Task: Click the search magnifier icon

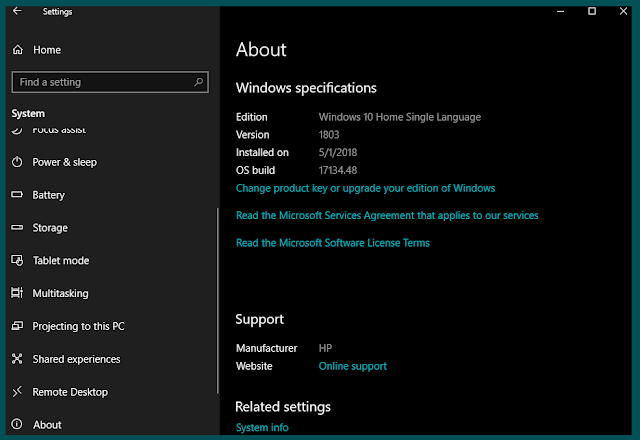Action: click(x=198, y=82)
